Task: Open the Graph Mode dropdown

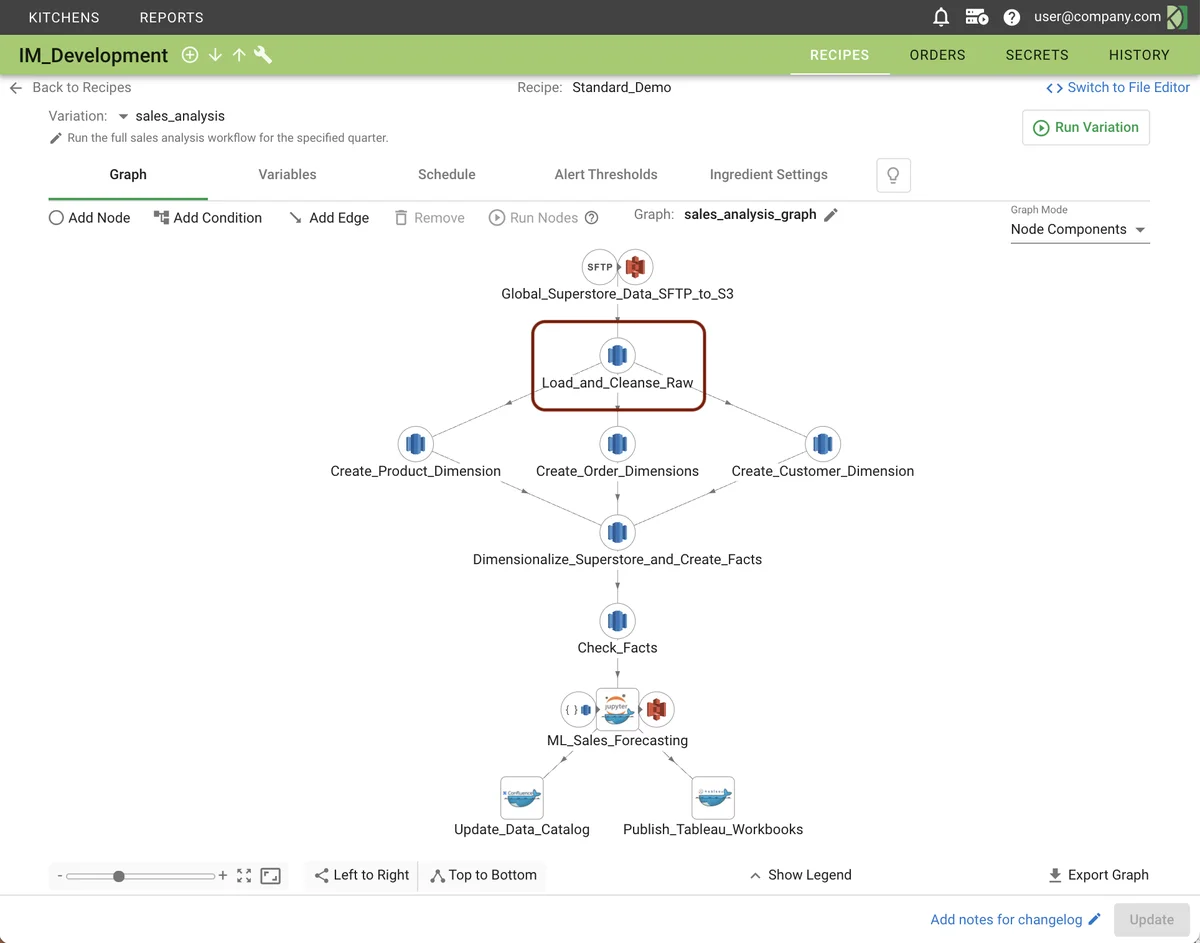Action: tap(1079, 230)
